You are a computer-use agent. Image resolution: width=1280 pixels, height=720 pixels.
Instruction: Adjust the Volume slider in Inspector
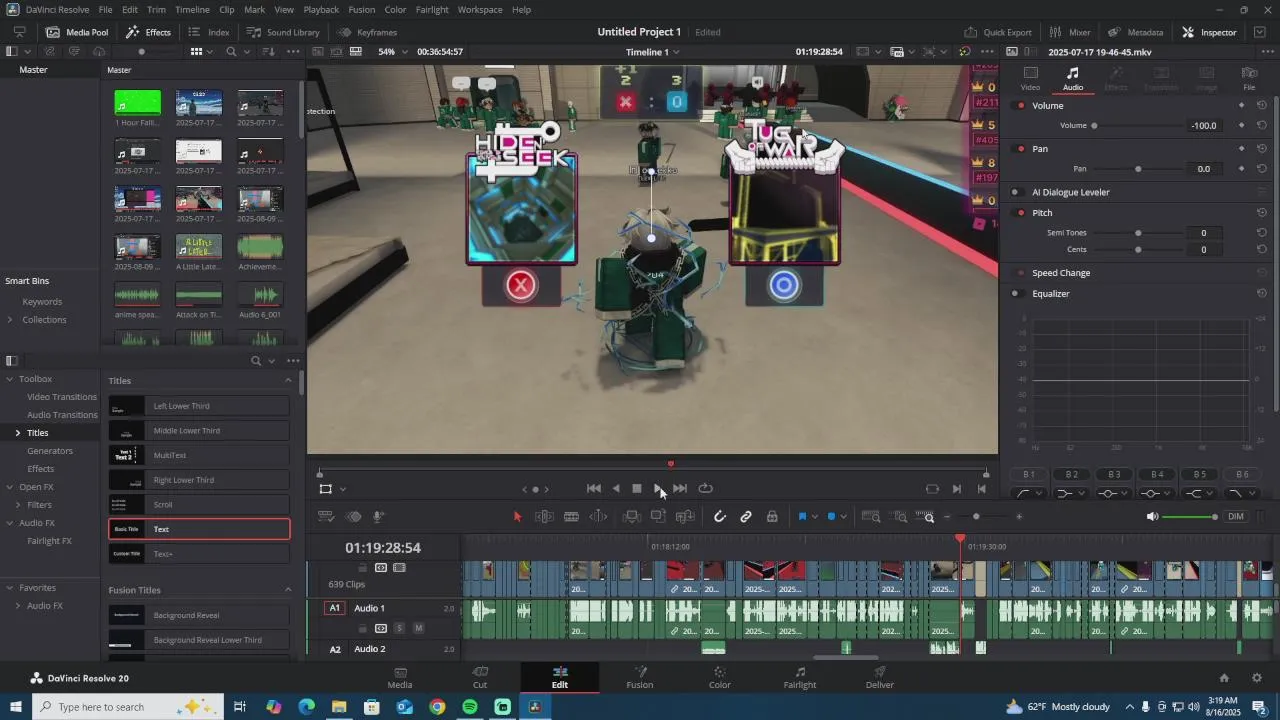1094,126
